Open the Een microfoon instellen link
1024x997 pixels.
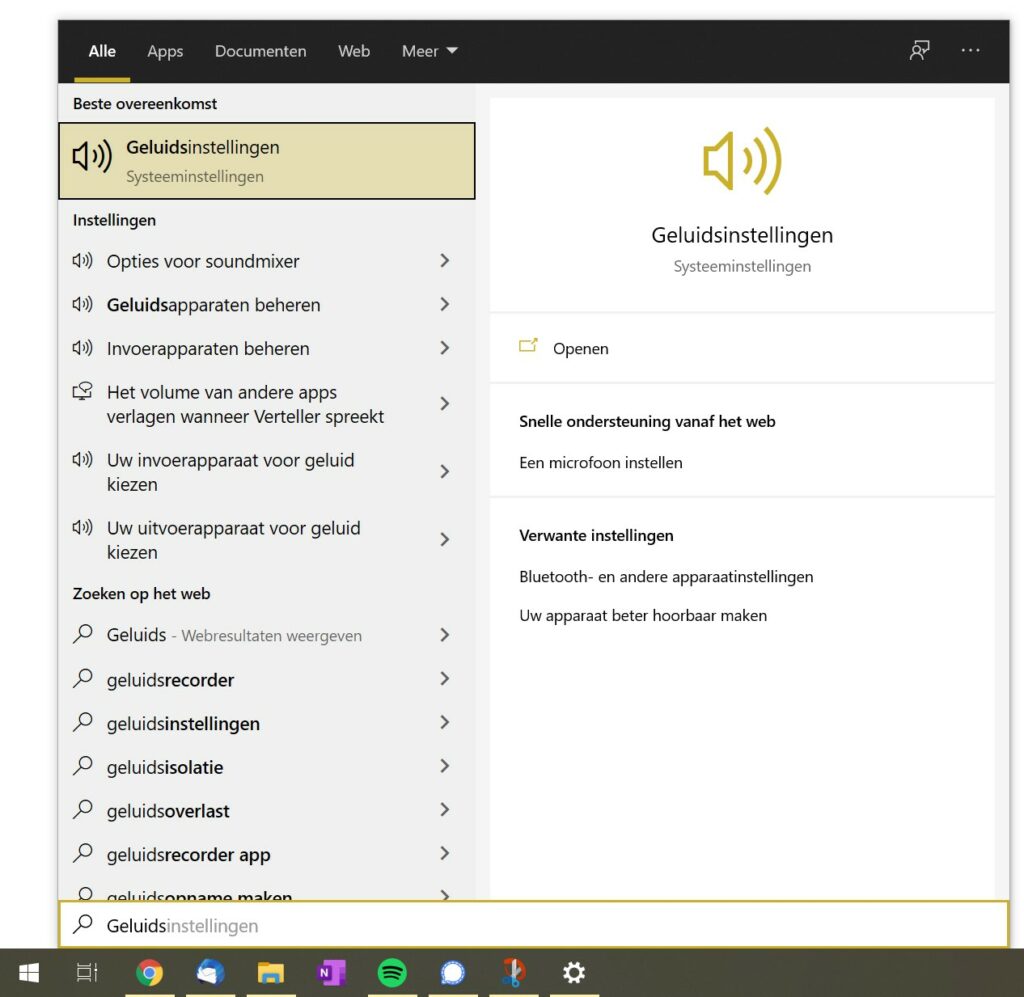pos(601,462)
